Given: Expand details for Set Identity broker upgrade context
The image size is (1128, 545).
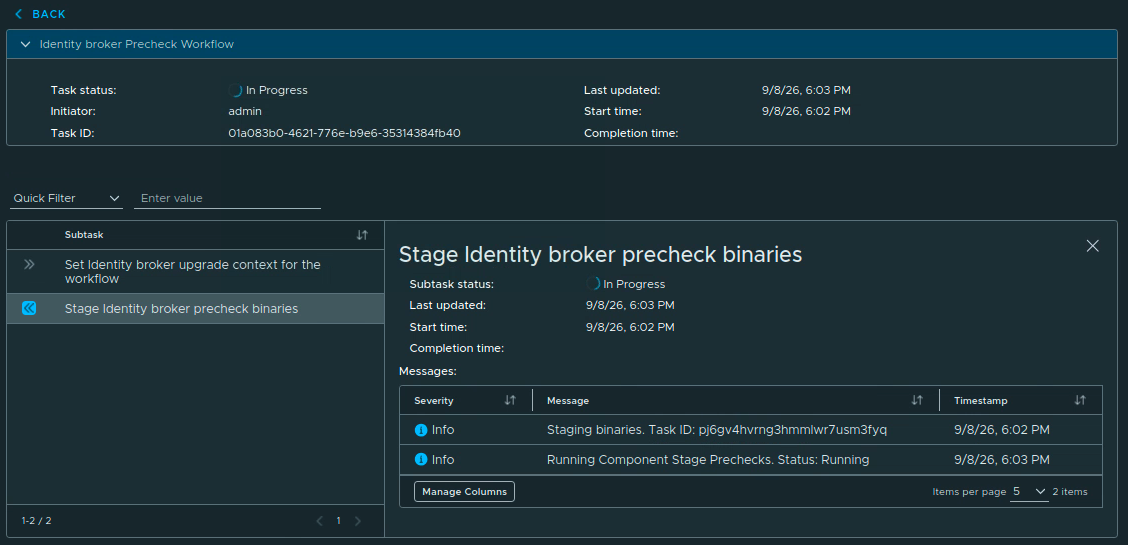Looking at the screenshot, I should (x=29, y=265).
